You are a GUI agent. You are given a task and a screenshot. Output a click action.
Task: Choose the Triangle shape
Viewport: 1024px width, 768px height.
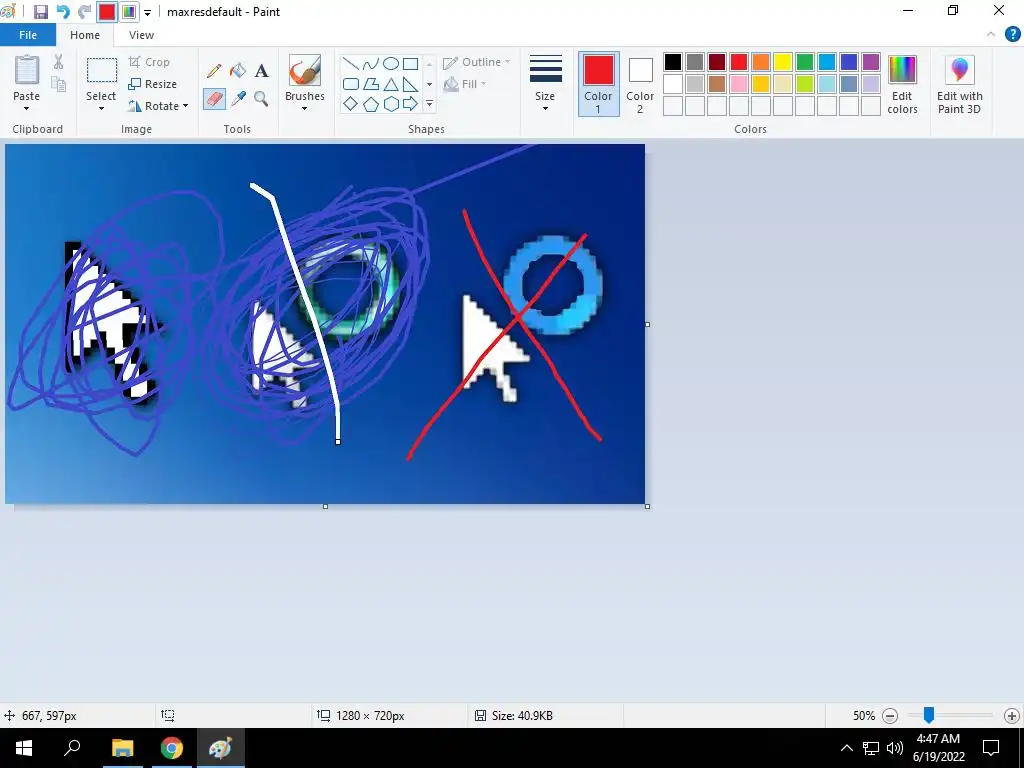point(391,84)
